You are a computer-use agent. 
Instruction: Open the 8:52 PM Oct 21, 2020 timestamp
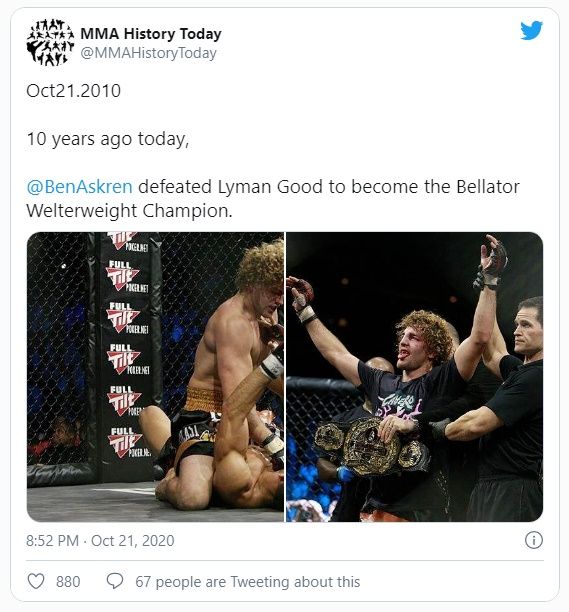(x=100, y=541)
